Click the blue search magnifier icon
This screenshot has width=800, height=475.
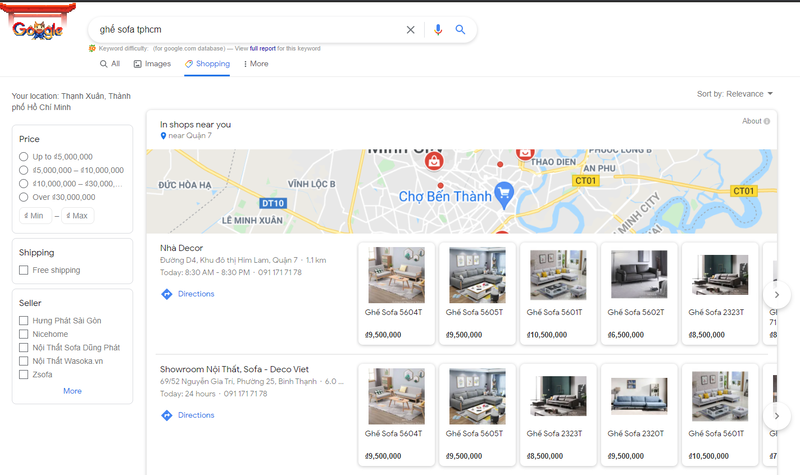(x=460, y=30)
